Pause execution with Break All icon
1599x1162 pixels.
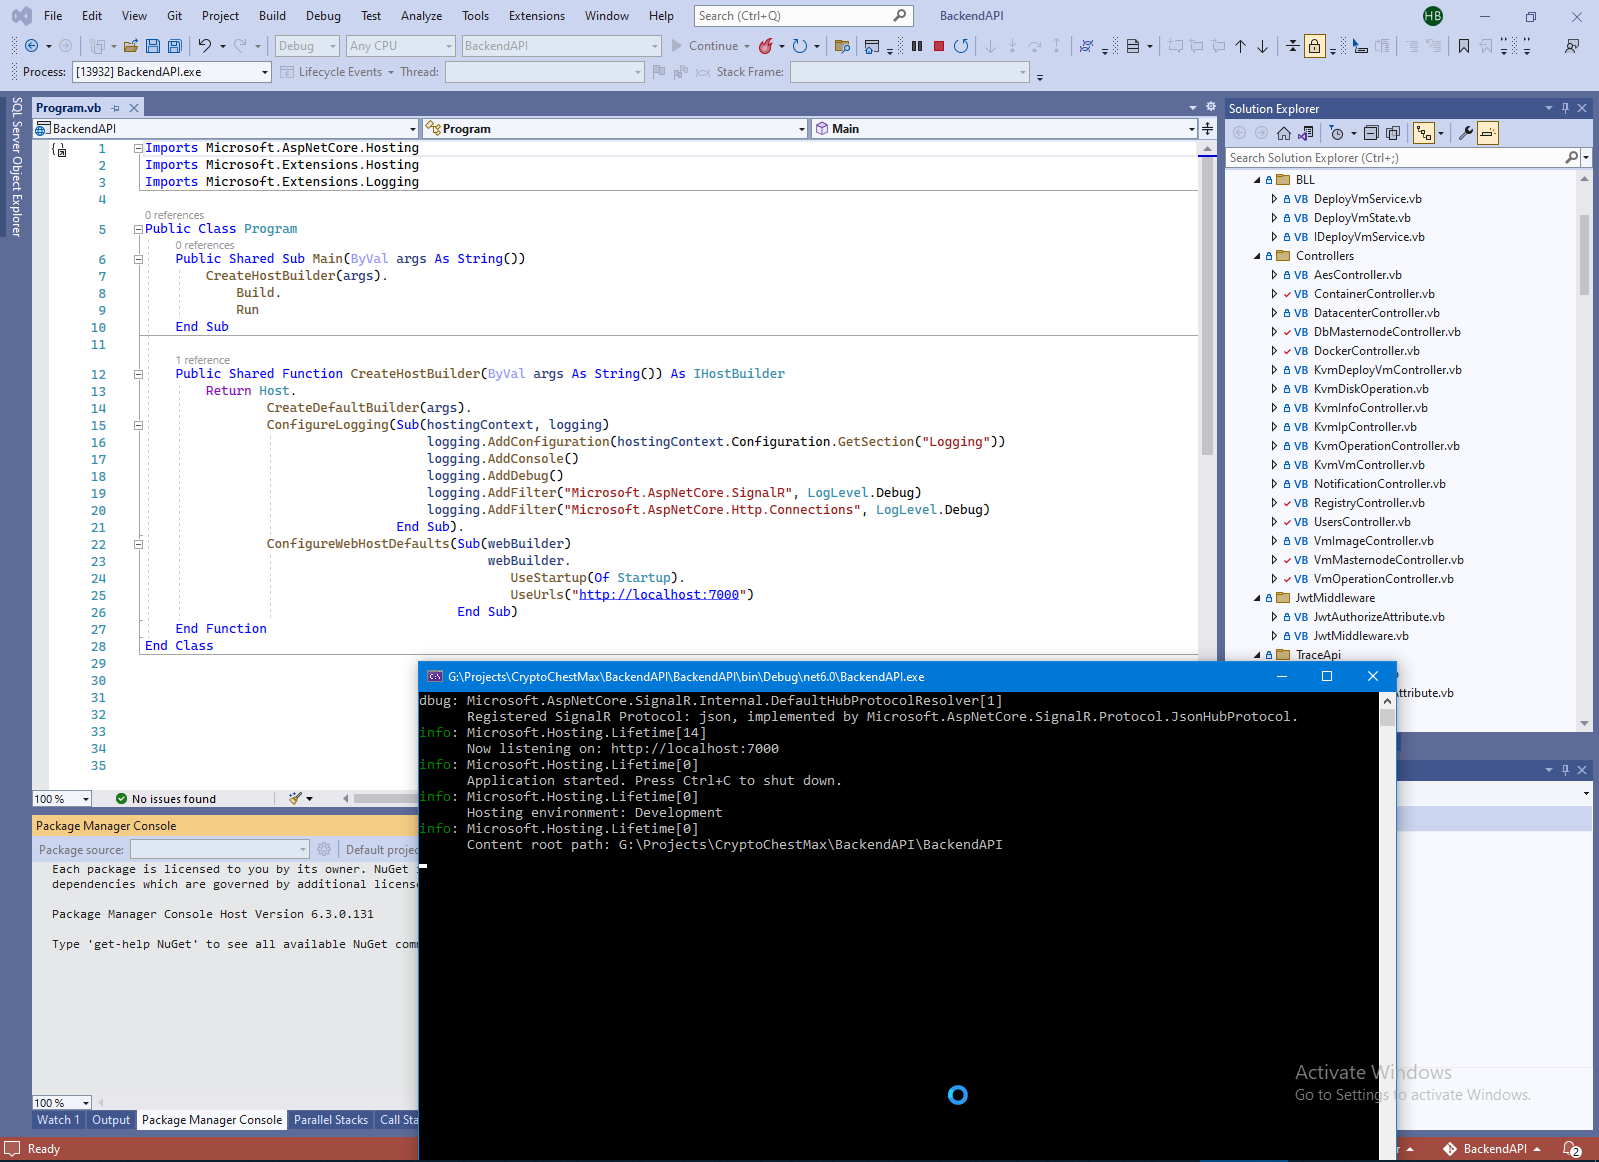point(917,46)
